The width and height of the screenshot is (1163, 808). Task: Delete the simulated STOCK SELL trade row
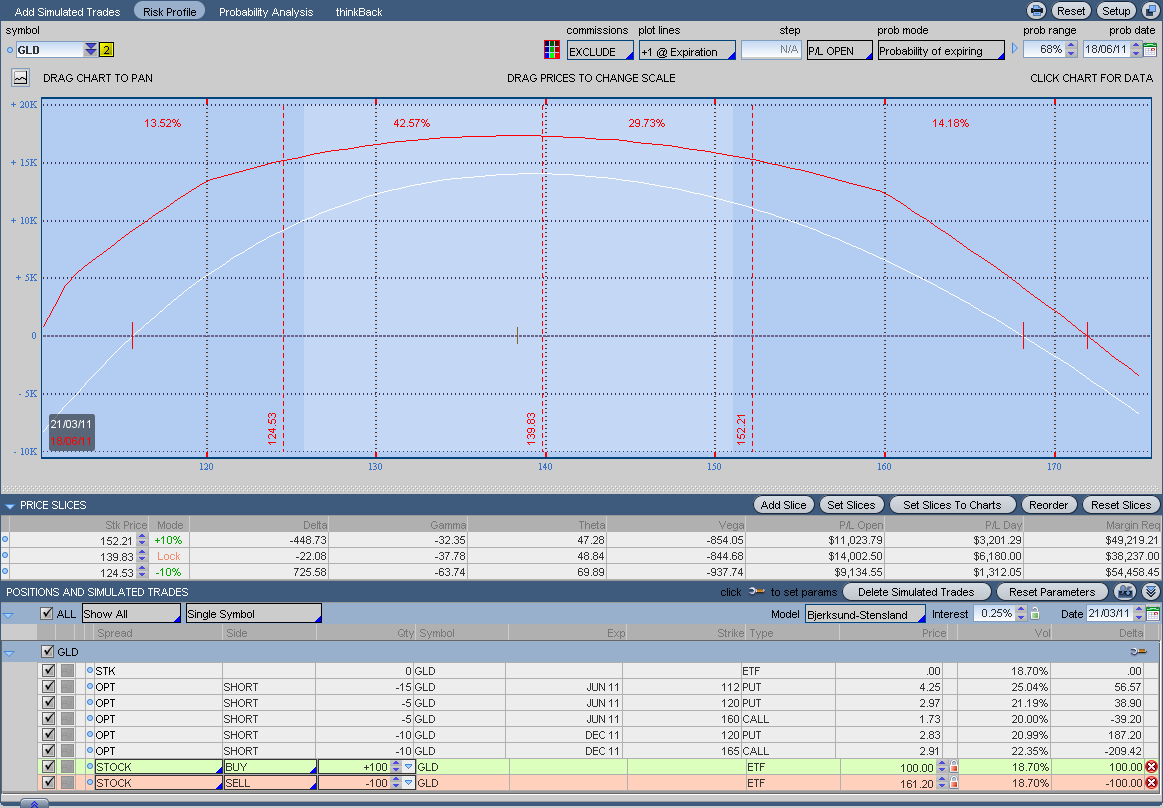pos(1151,783)
